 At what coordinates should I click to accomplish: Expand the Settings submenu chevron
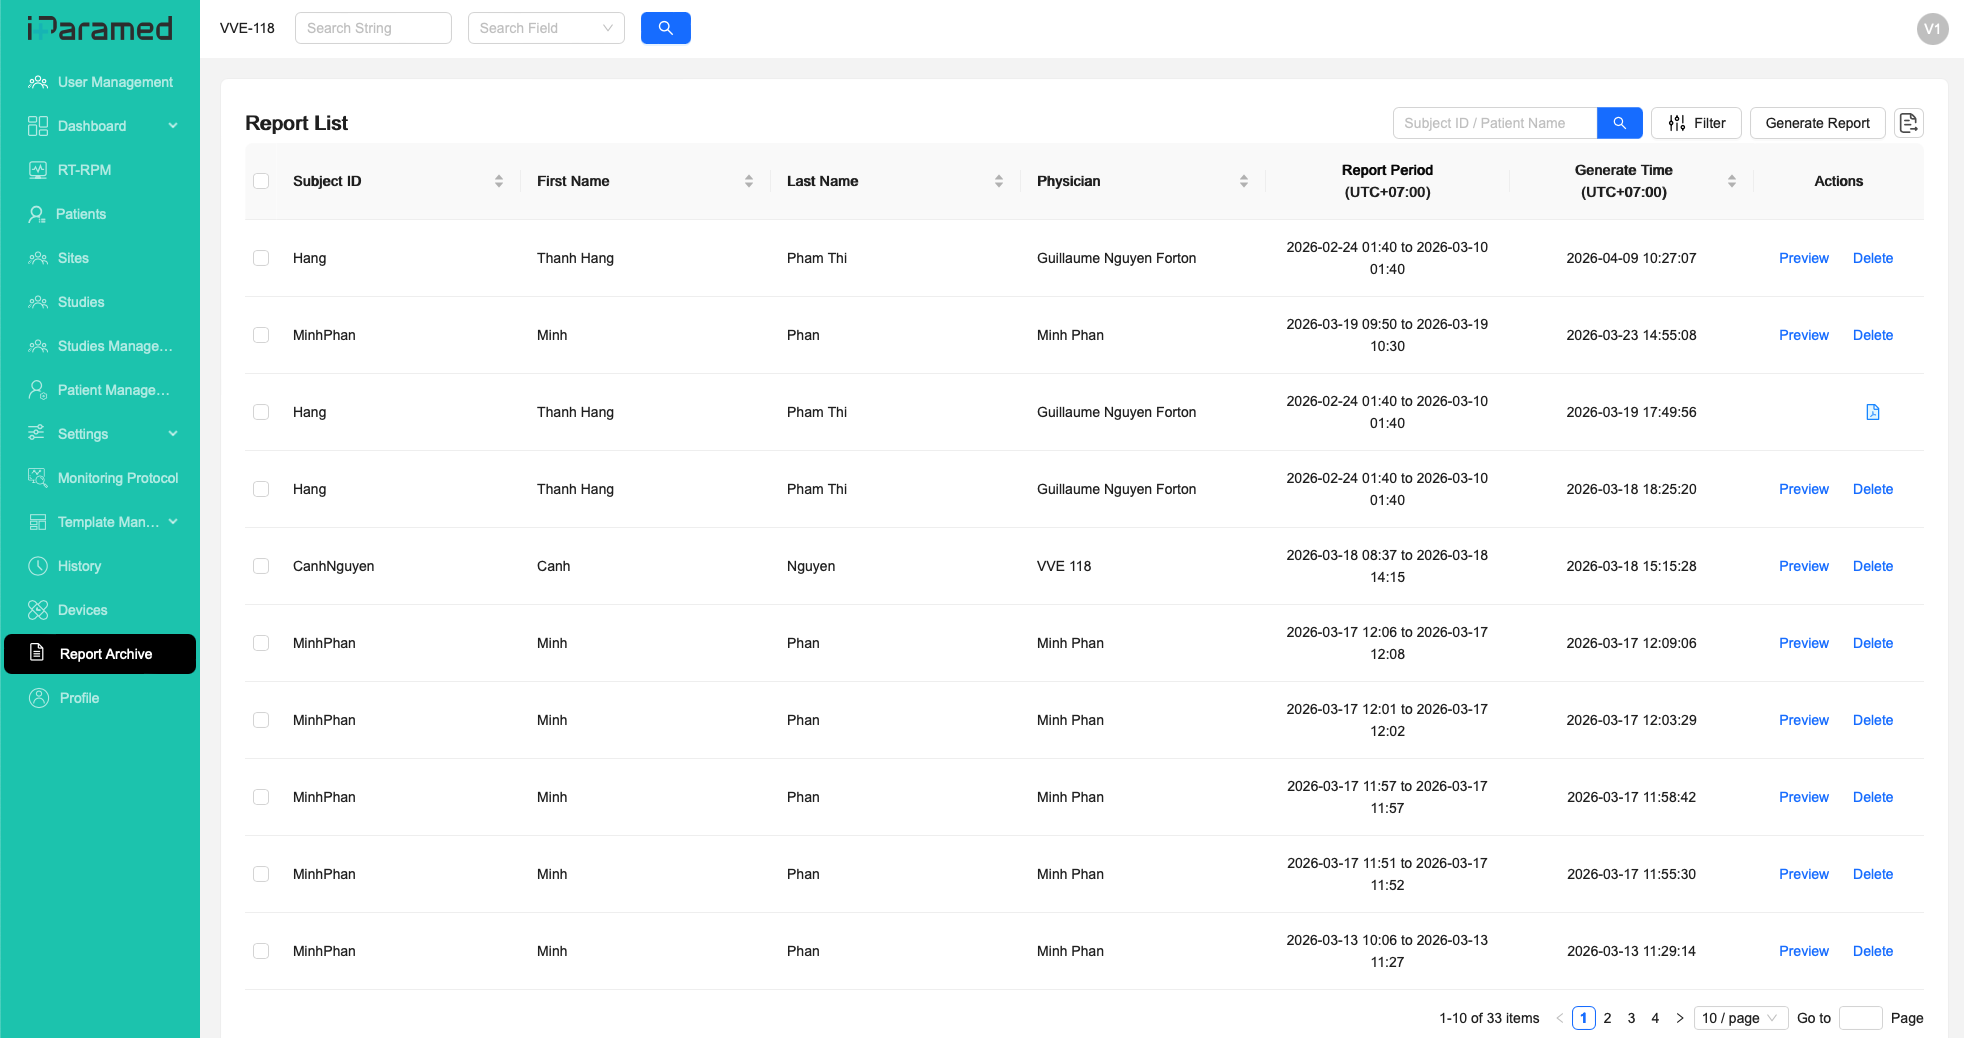(173, 434)
